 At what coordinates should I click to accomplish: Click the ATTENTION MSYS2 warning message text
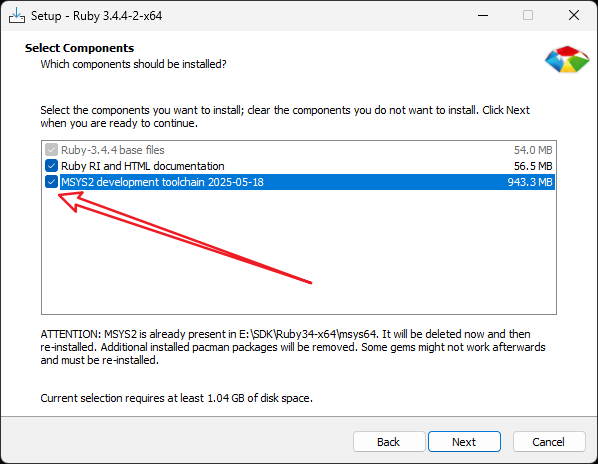pos(293,347)
